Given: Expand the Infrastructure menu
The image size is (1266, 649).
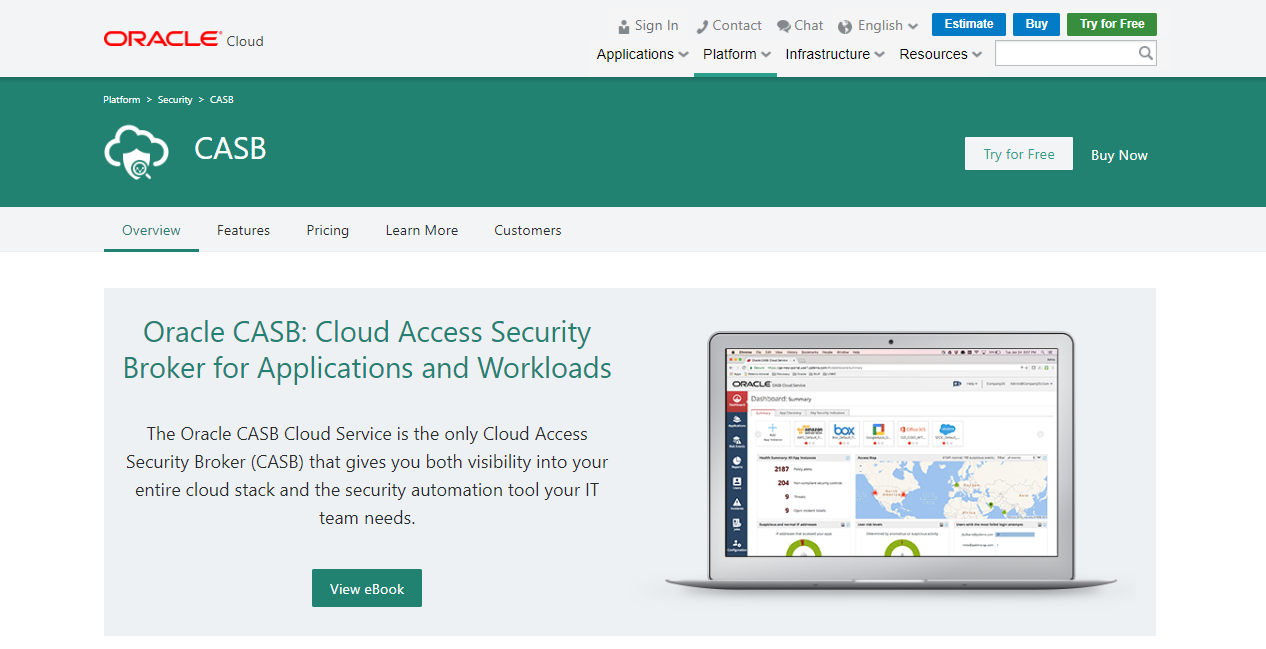Looking at the screenshot, I should pyautogui.click(x=835, y=54).
